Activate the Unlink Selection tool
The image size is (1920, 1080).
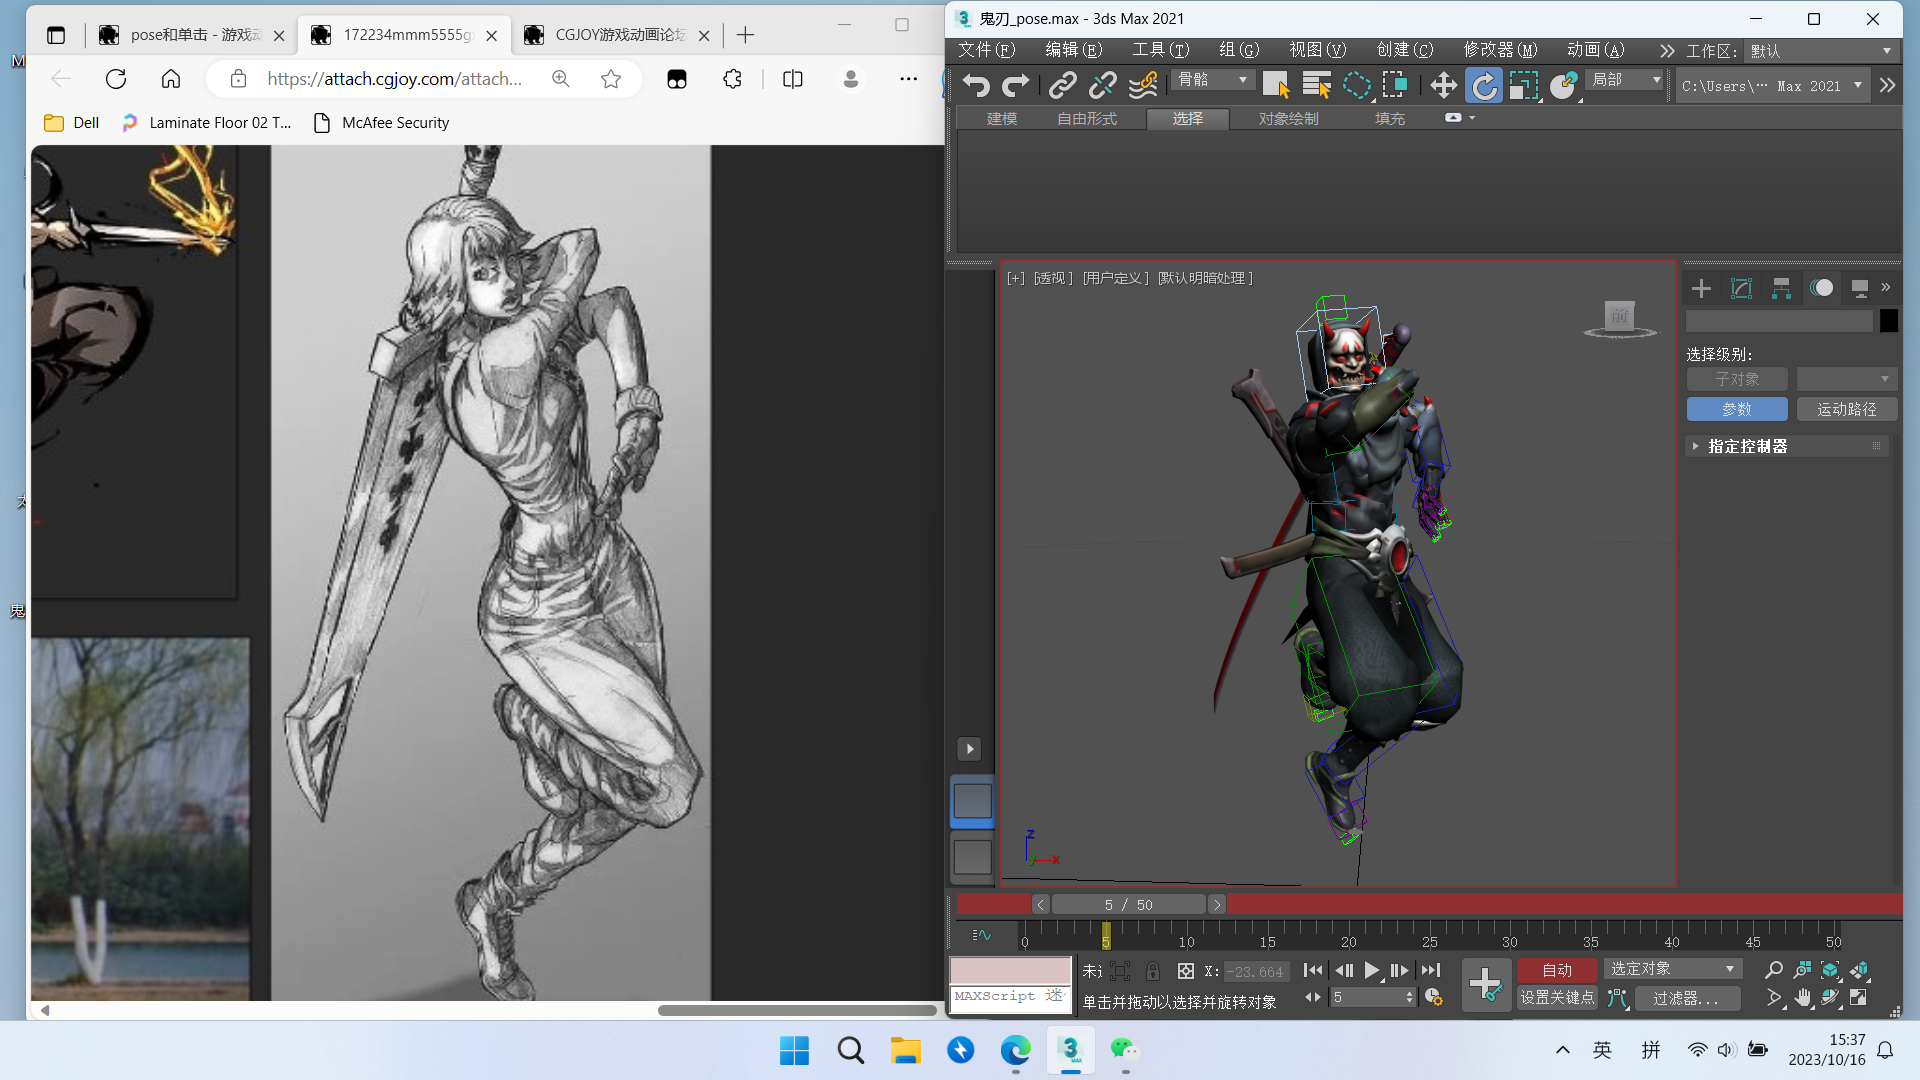point(1102,86)
